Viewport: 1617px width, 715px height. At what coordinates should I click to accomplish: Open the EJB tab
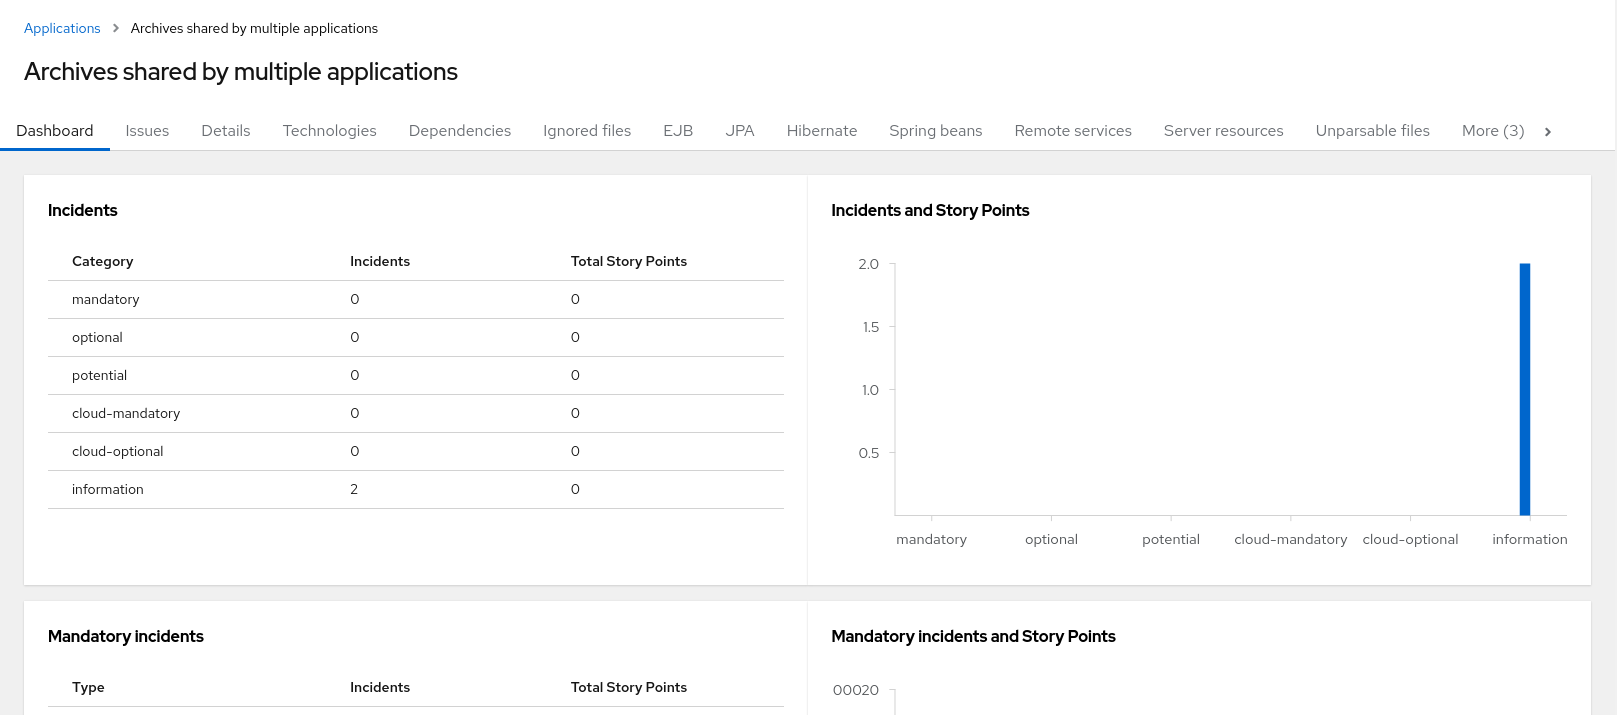[678, 131]
